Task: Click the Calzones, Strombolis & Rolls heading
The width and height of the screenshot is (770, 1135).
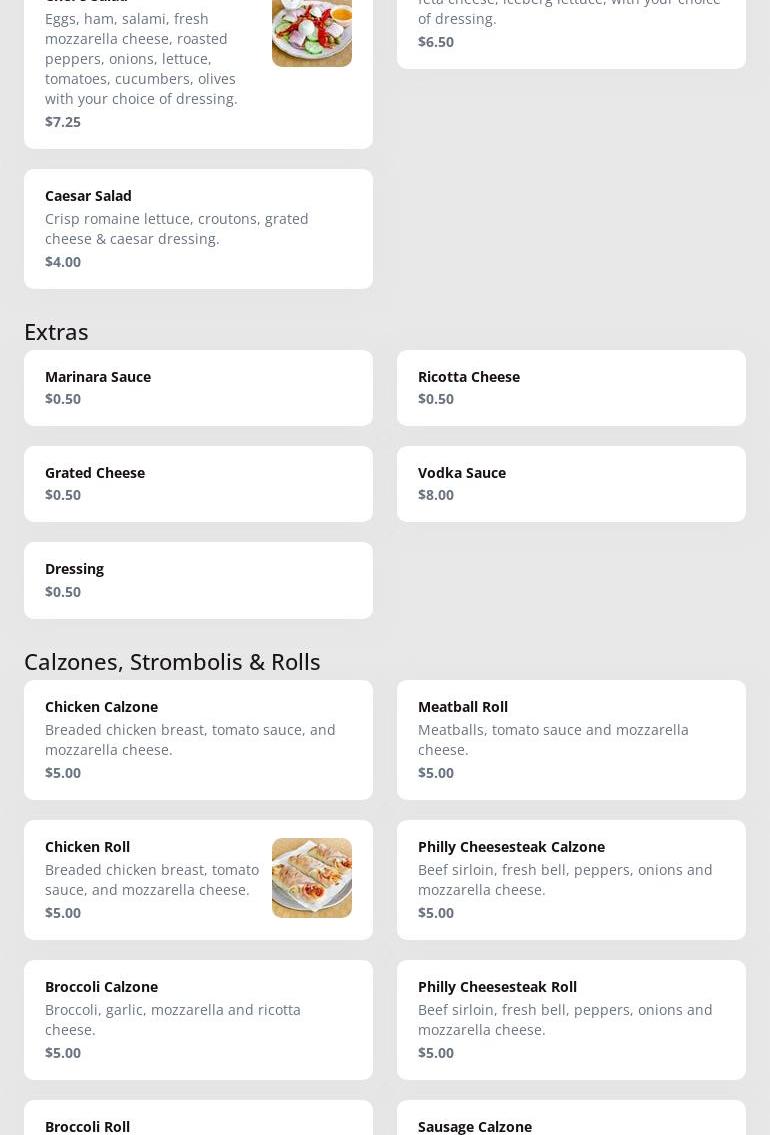Action: (172, 661)
